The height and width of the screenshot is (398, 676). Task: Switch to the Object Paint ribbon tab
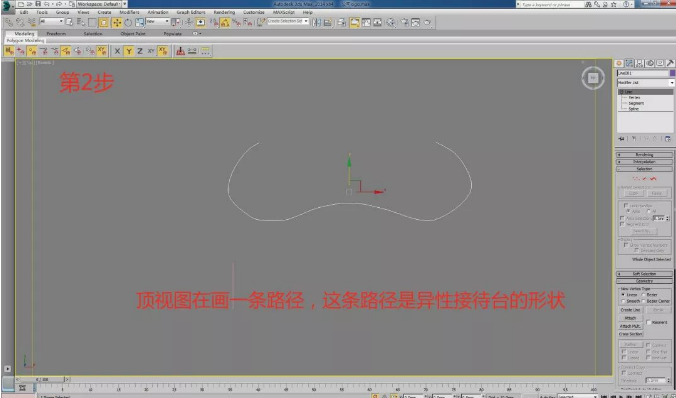(133, 33)
